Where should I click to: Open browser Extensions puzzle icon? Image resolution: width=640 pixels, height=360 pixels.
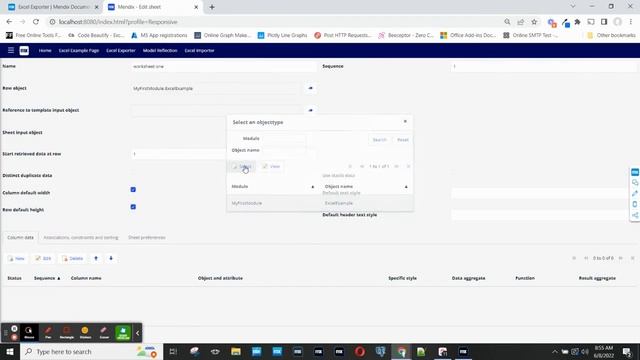(x=577, y=22)
